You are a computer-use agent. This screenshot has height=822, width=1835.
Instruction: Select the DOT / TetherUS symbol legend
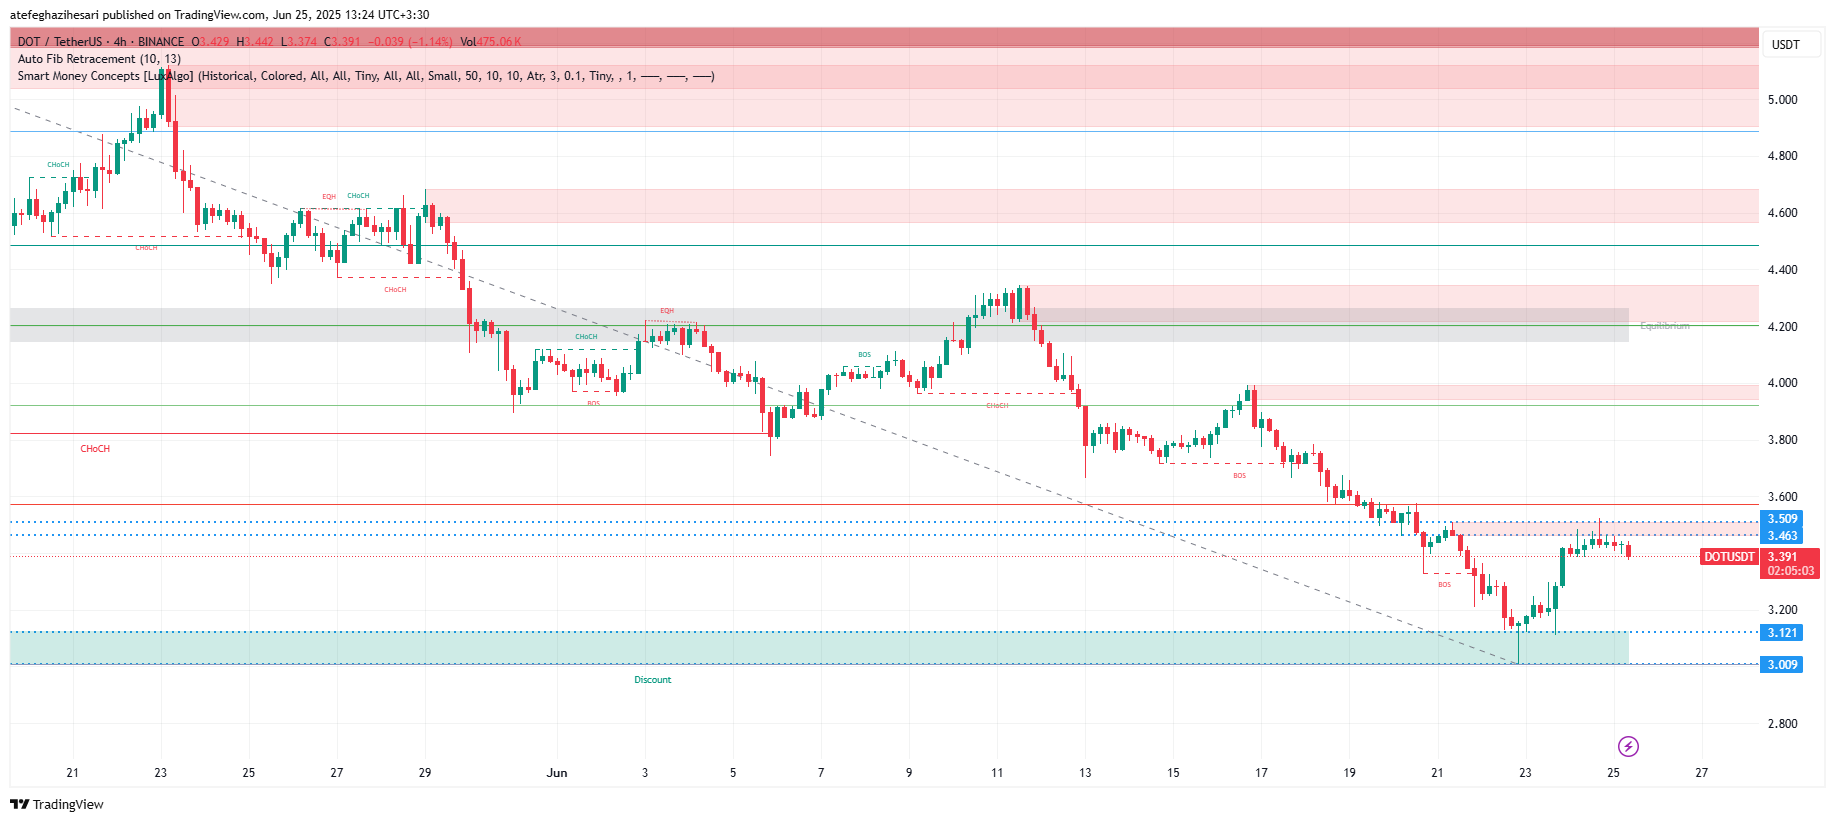pyautogui.click(x=100, y=42)
